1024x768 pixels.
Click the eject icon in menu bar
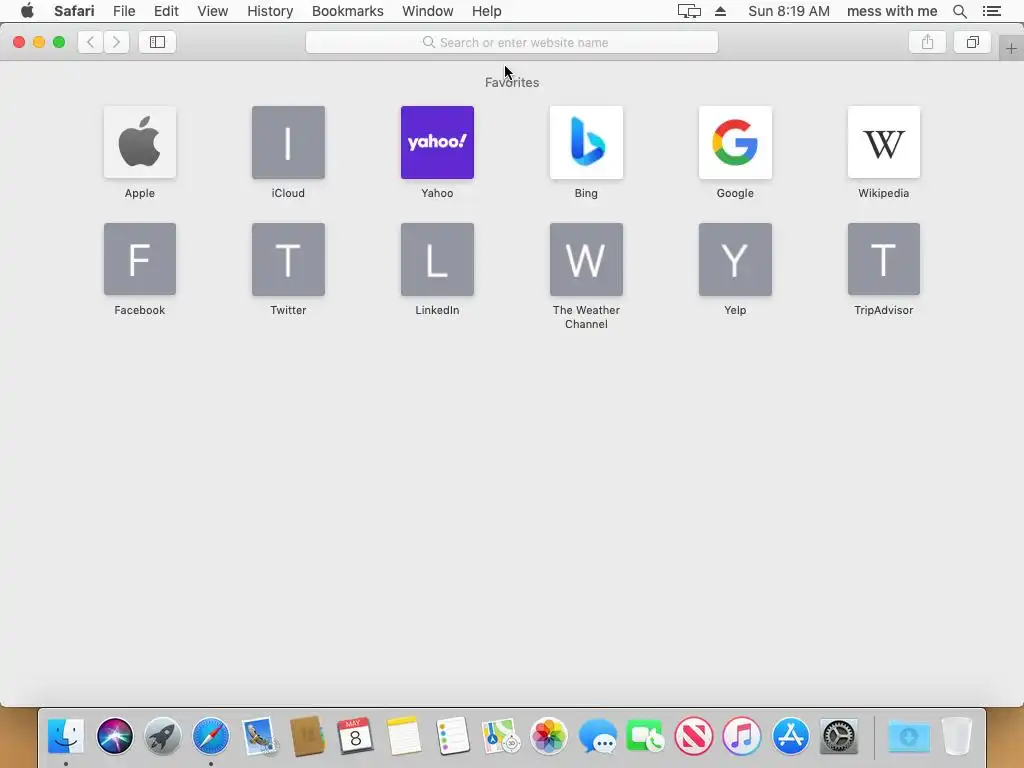click(720, 11)
